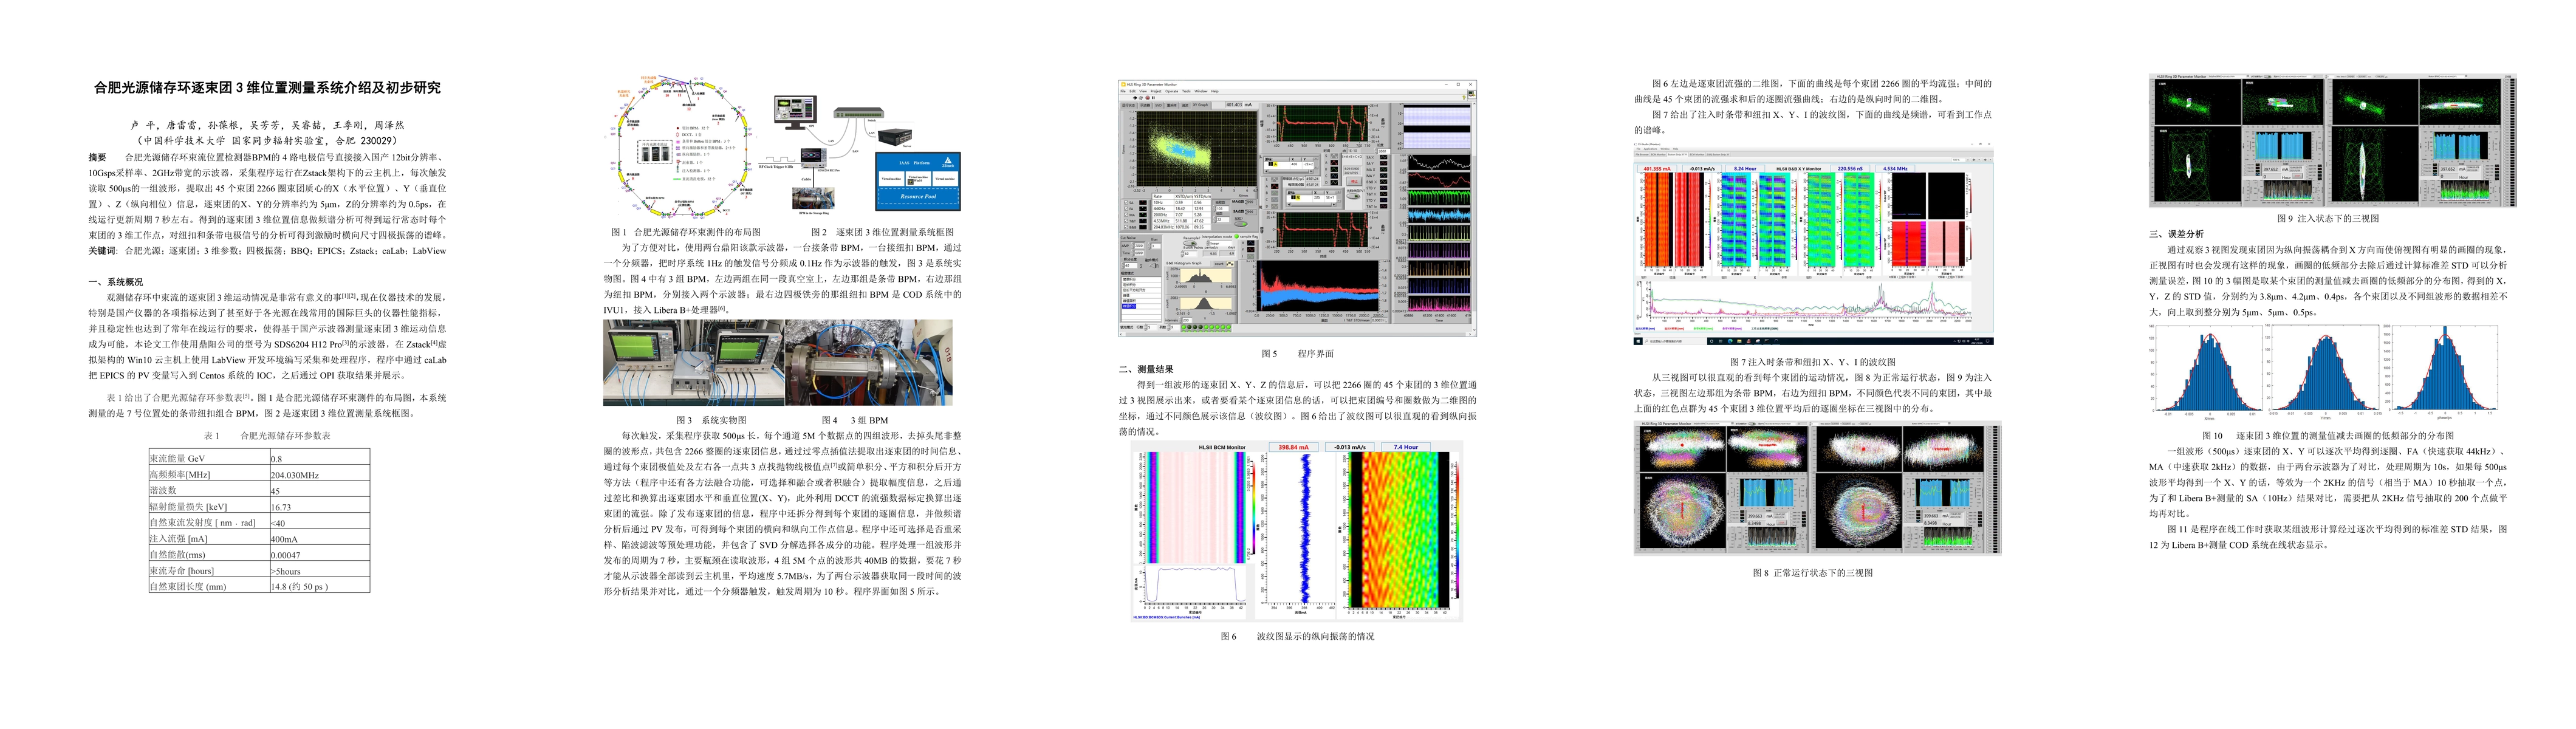Click the yellow context help question mark
This screenshot has height=729, width=2576.
tap(1464, 98)
